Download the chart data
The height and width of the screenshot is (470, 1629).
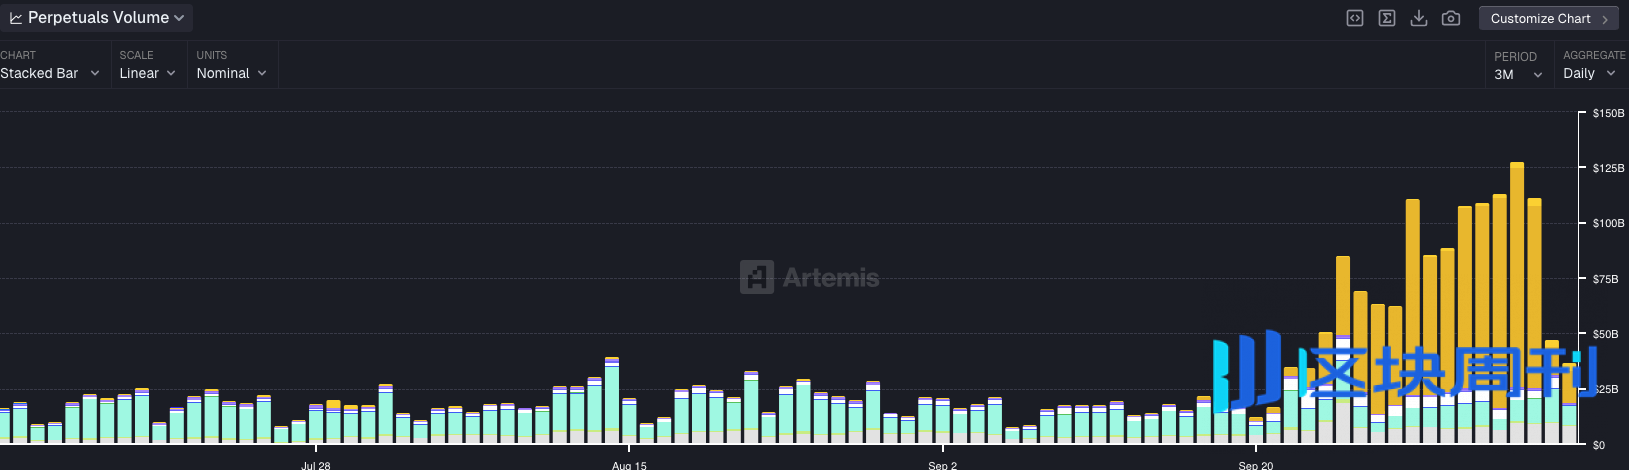pos(1418,18)
